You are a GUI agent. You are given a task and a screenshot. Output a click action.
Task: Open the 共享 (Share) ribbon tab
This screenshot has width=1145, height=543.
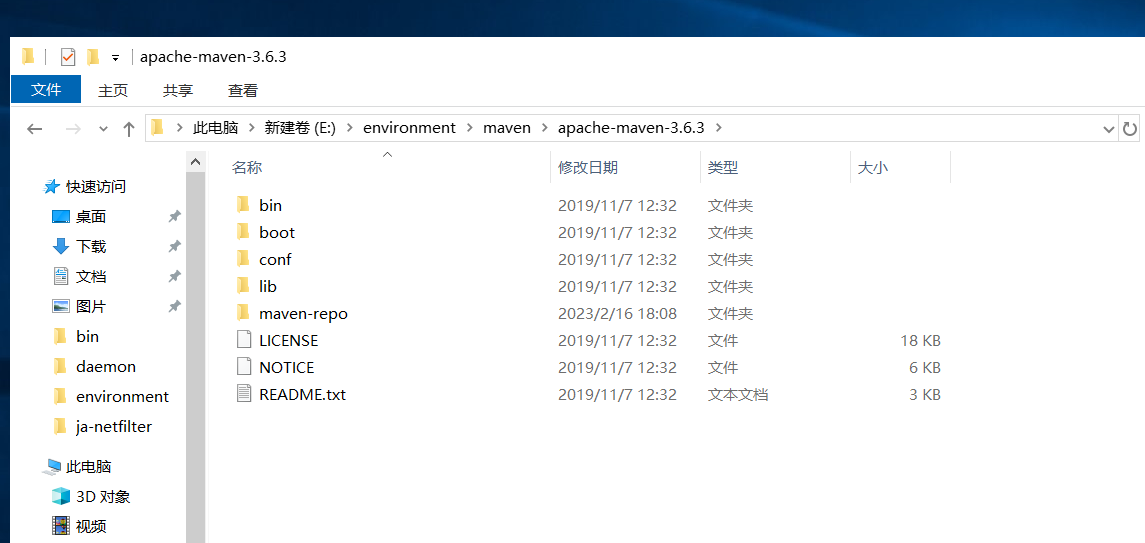[178, 90]
